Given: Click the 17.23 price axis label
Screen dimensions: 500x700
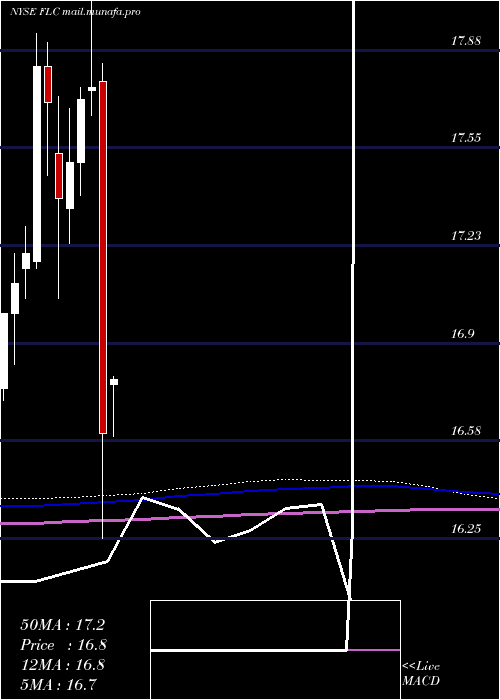Looking at the screenshot, I should 466,236.
